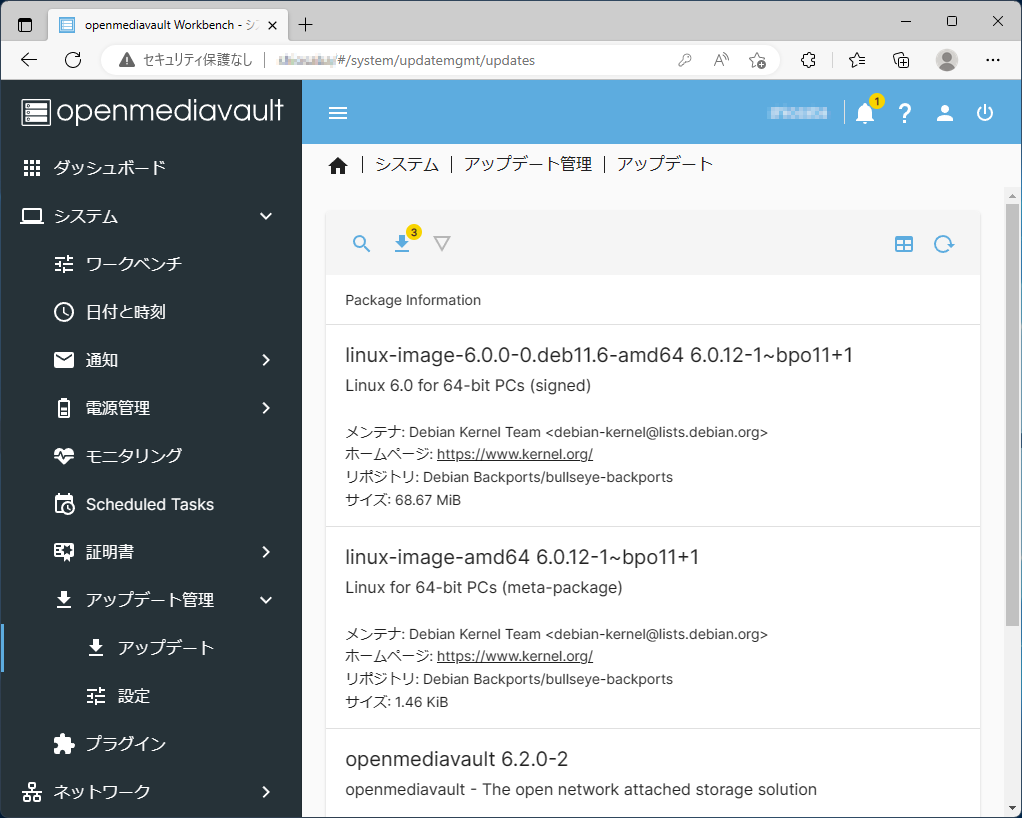
Task: Click the power icon in header
Action: click(985, 113)
